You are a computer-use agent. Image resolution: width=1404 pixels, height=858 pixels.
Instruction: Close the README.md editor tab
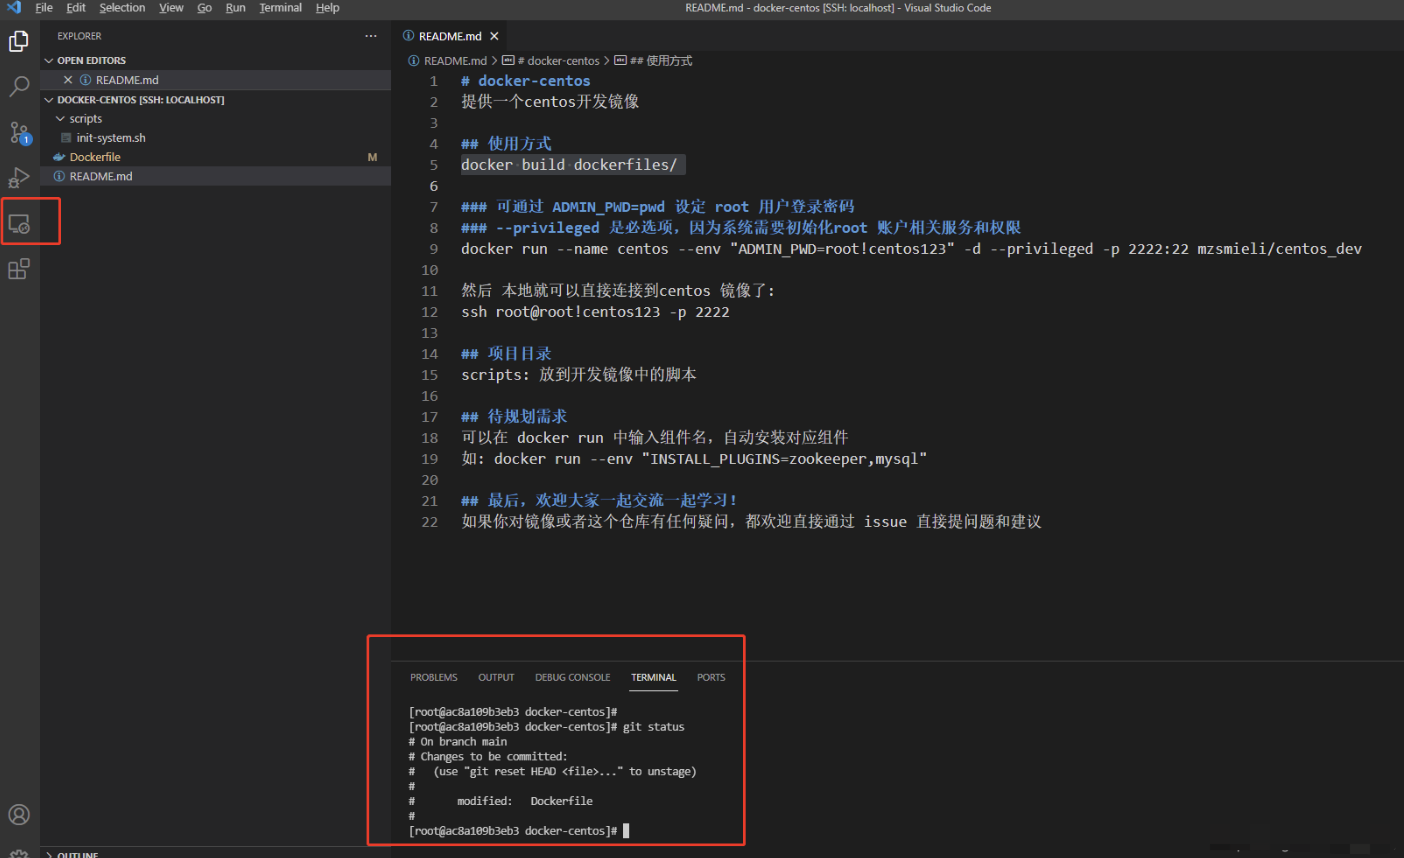494,36
